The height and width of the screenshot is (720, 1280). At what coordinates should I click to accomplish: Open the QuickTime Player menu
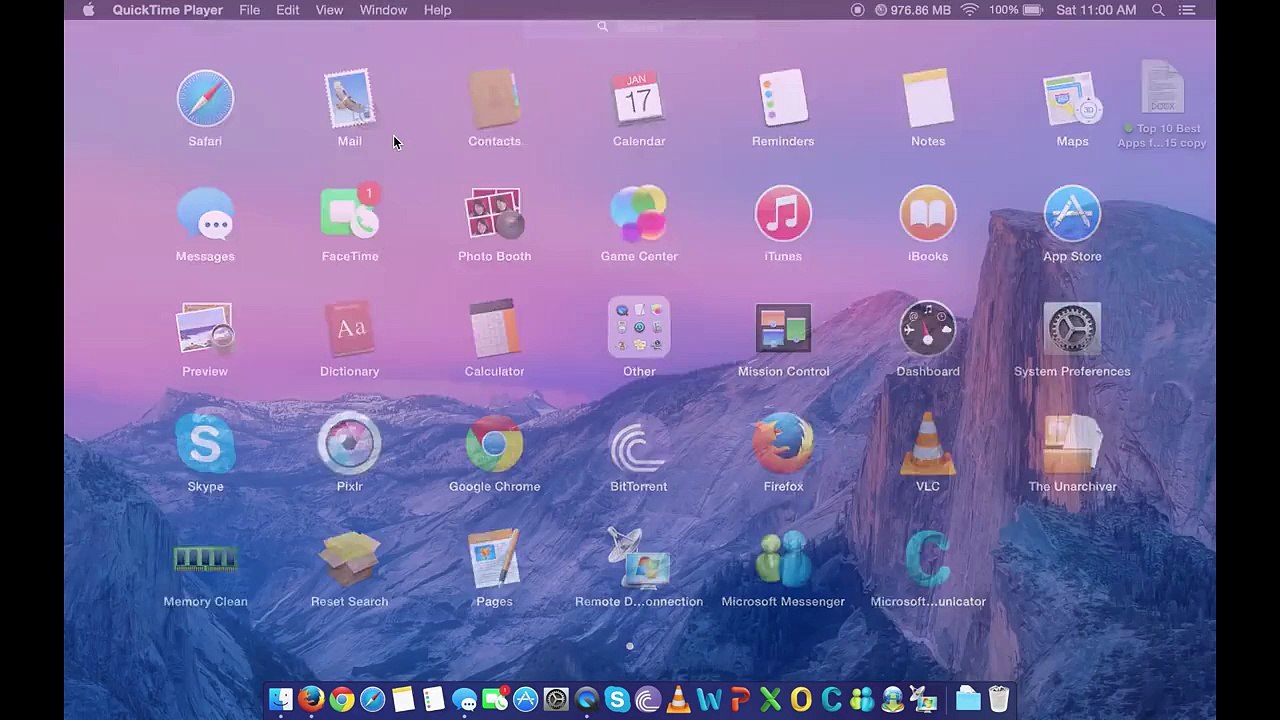[x=168, y=10]
